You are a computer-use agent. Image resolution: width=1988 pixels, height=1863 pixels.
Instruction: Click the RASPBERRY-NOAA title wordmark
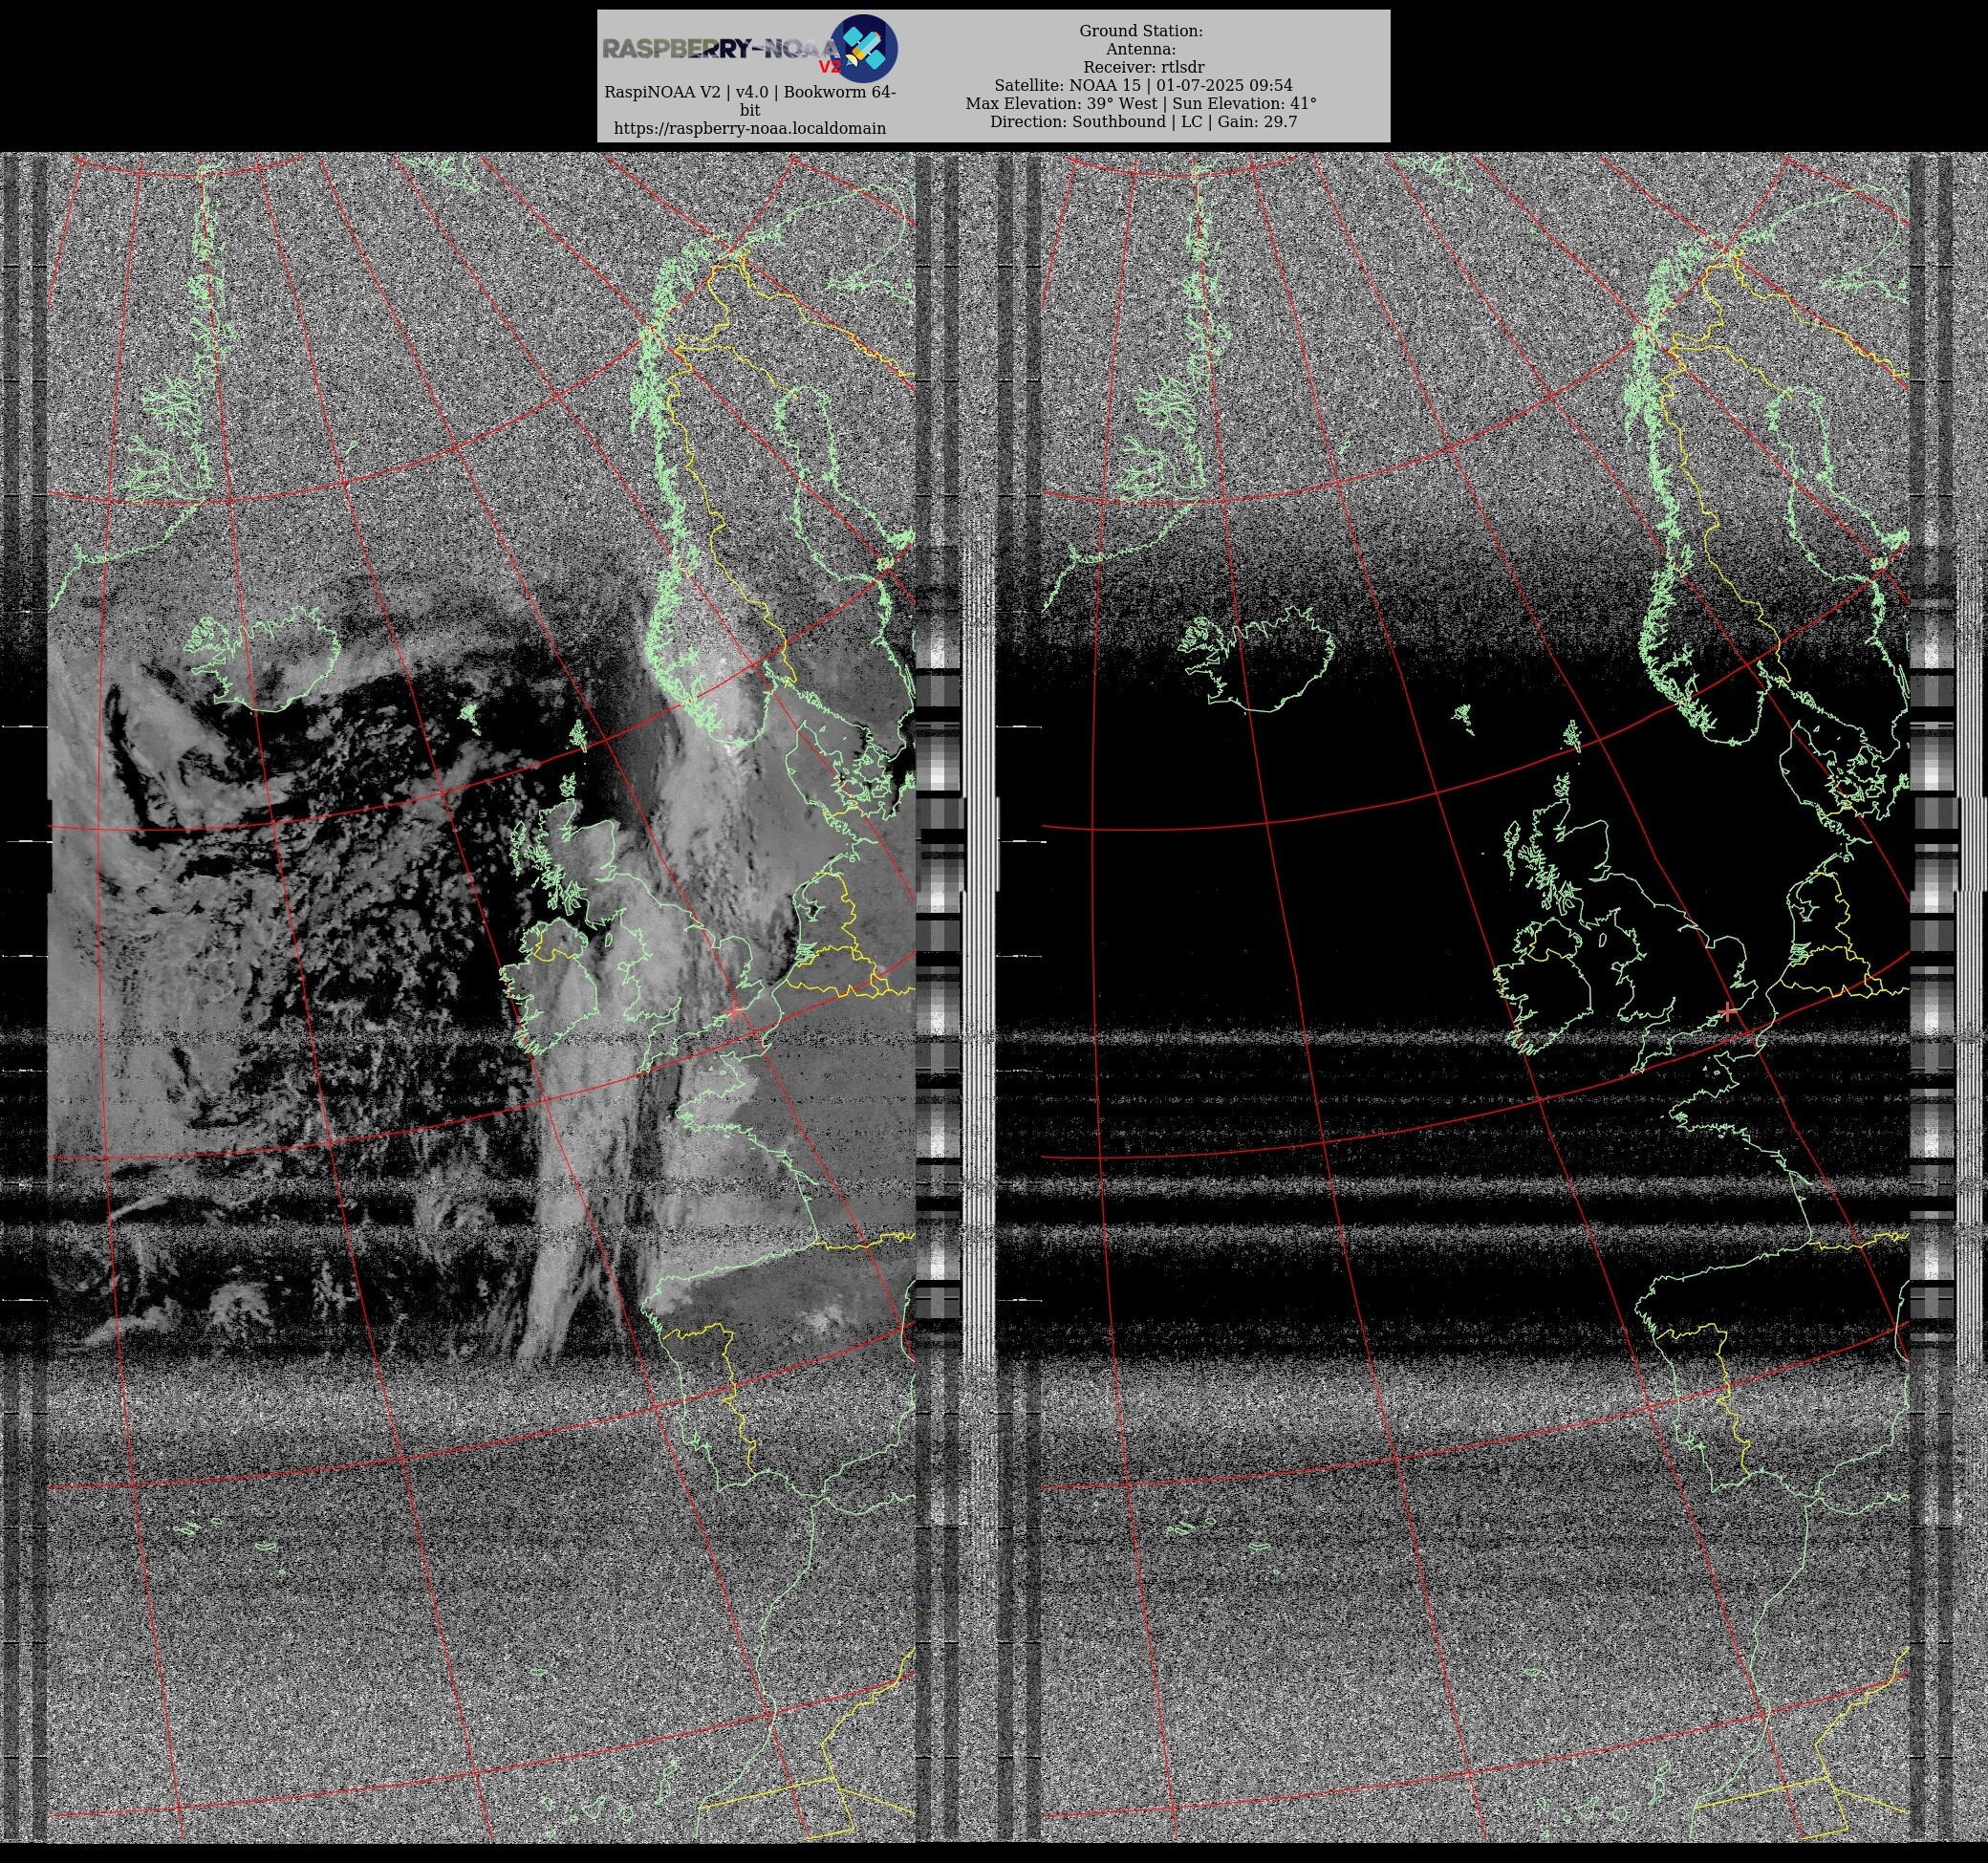click(720, 48)
